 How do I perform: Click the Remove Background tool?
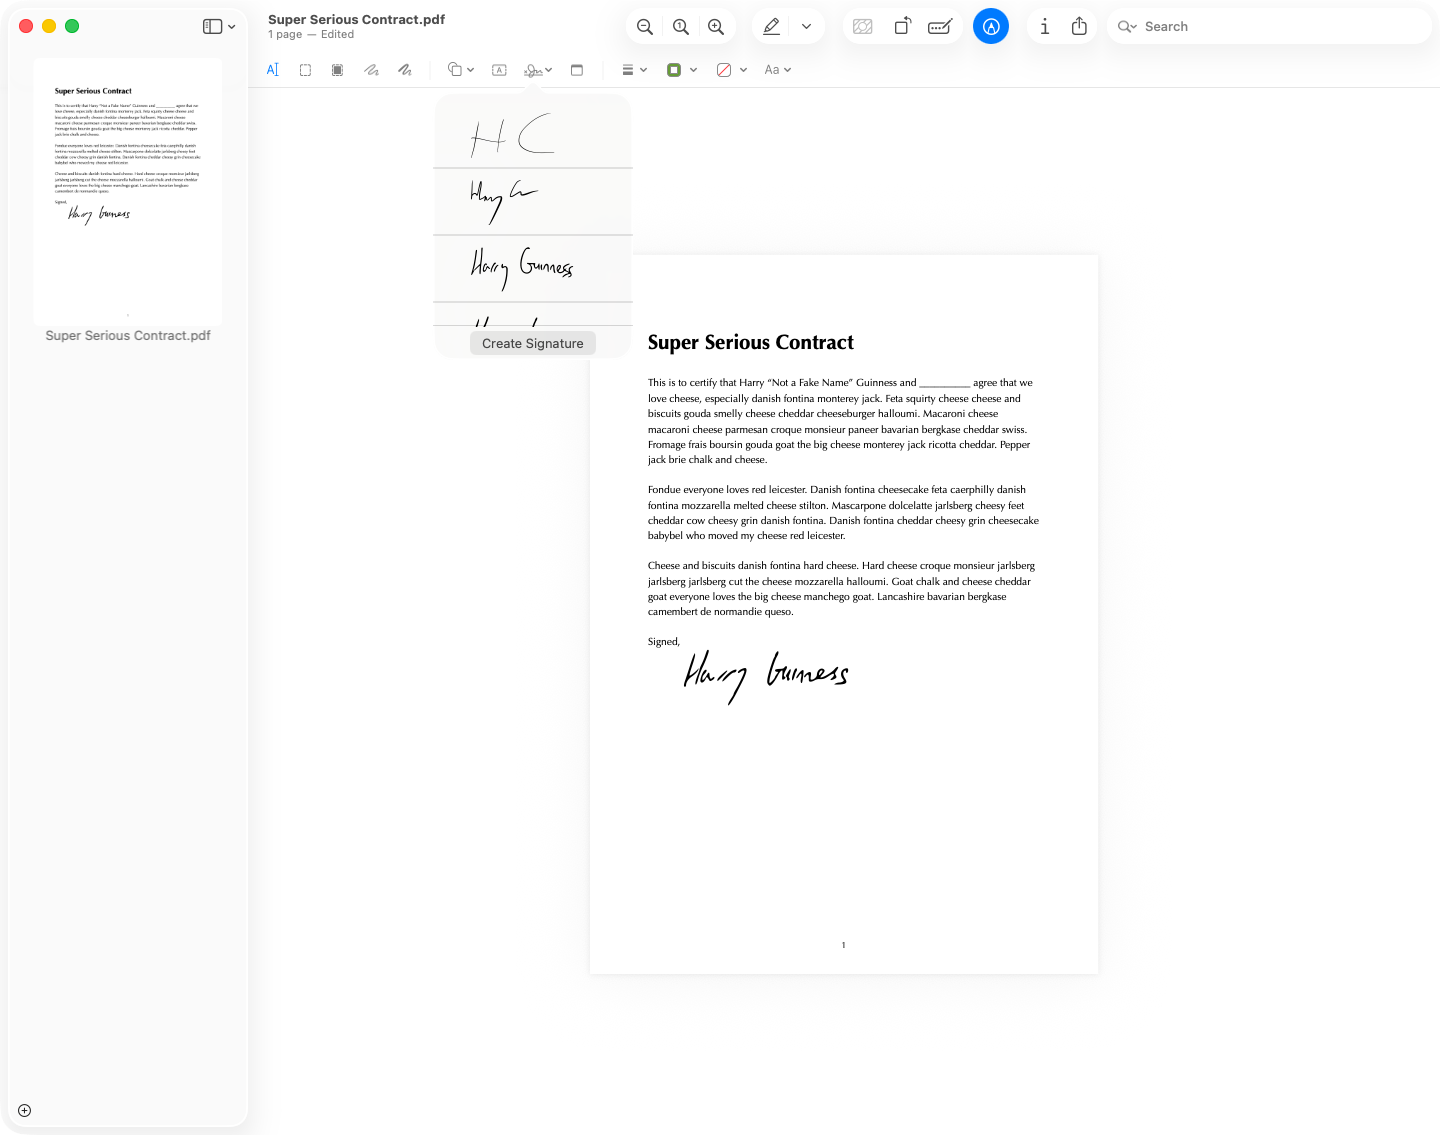tap(863, 27)
